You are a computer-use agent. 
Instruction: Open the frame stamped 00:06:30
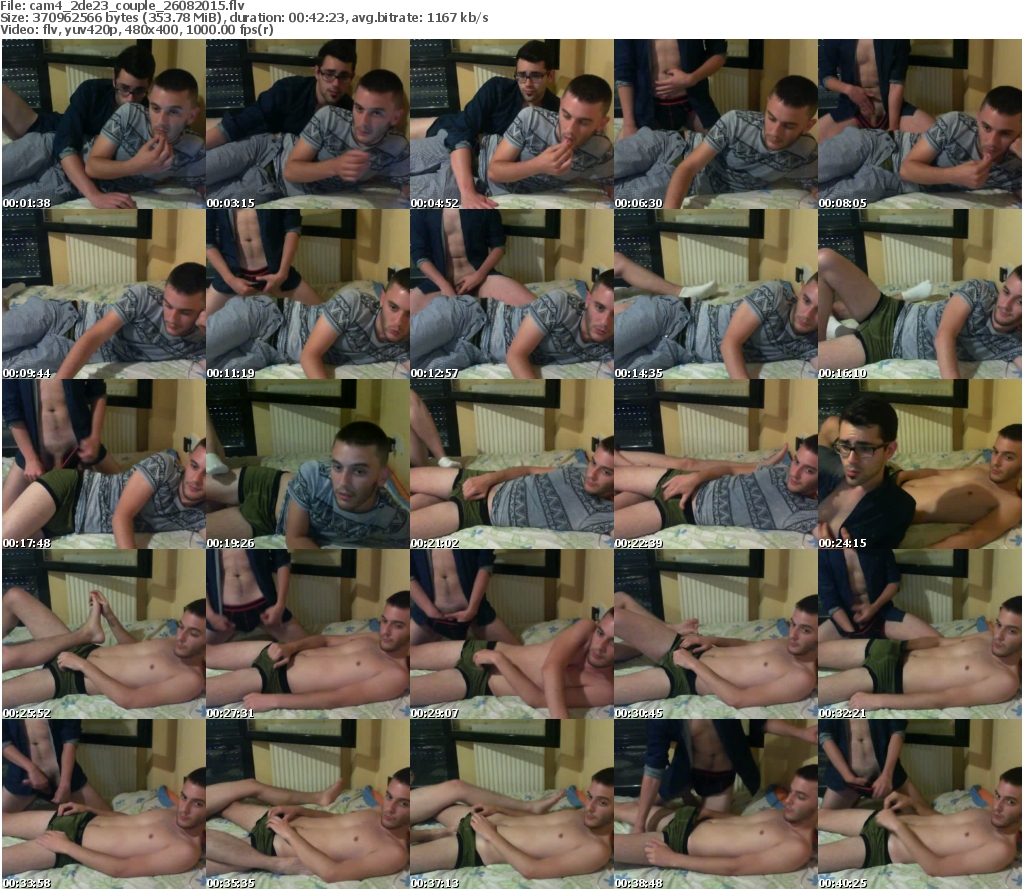716,124
